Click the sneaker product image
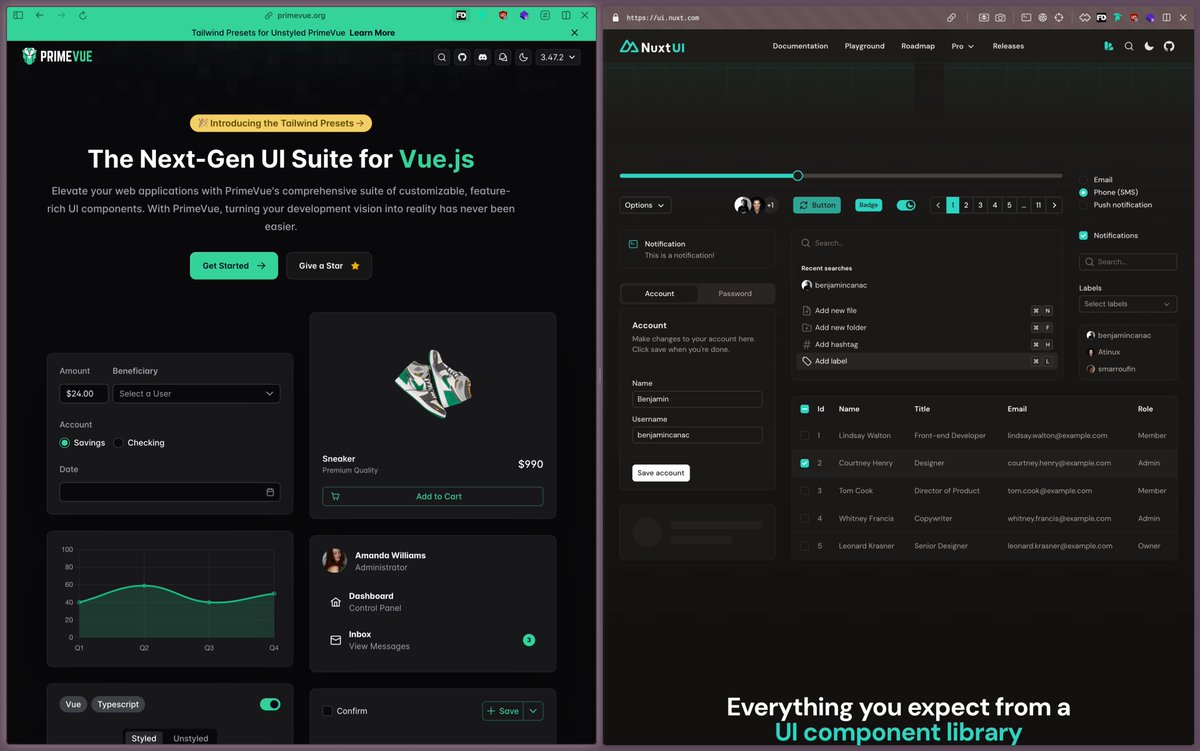The height and width of the screenshot is (751, 1200). 433,383
